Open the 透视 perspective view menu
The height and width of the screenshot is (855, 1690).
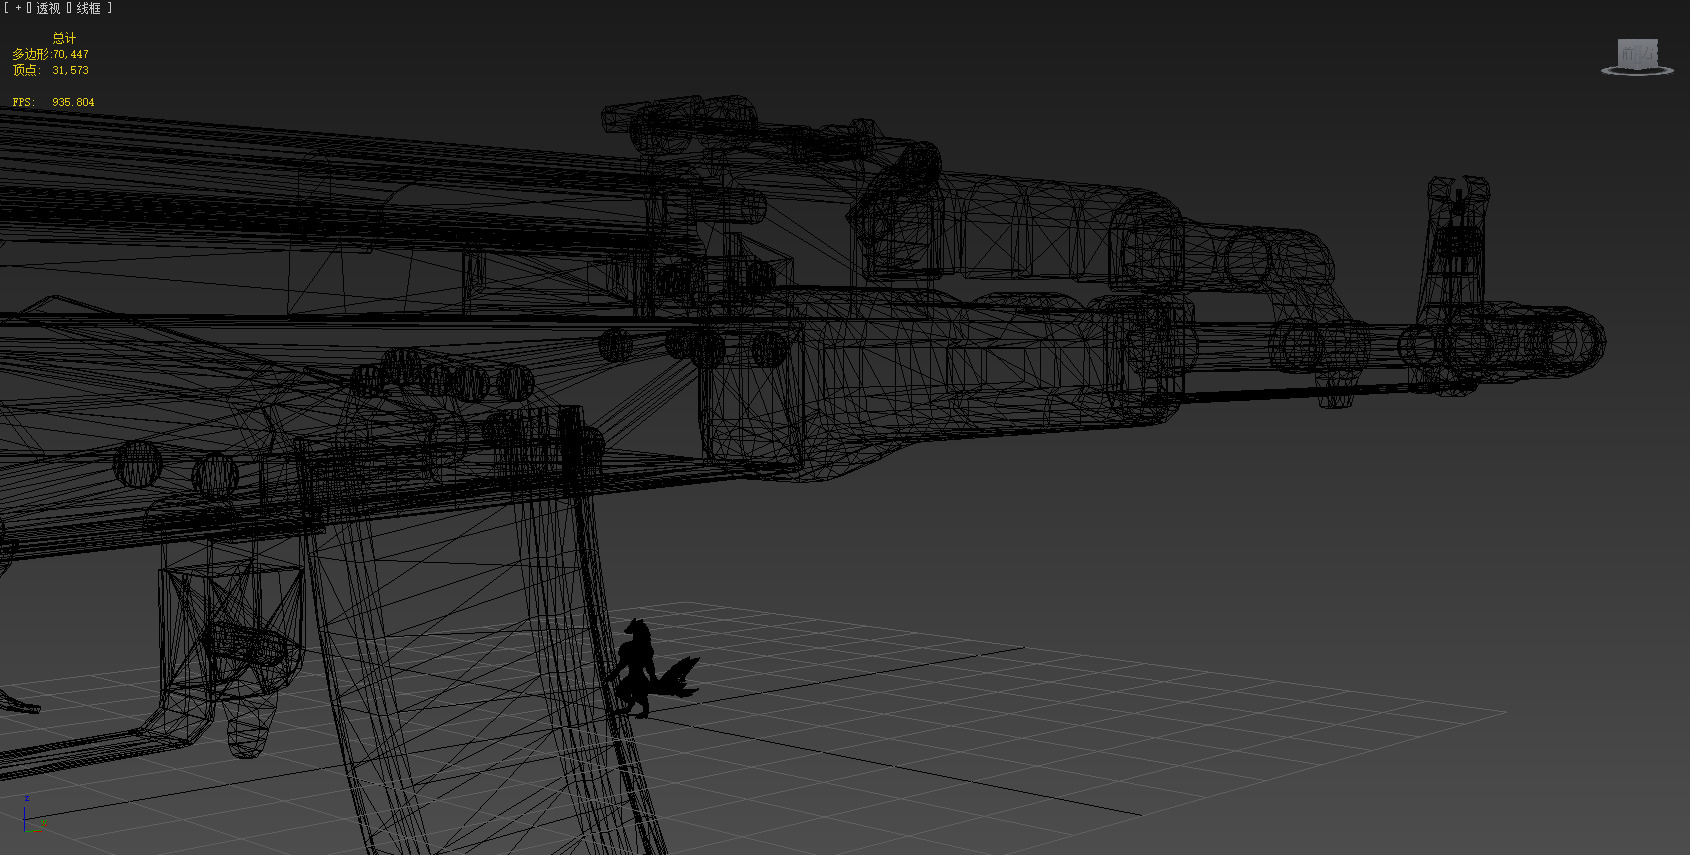tap(48, 8)
